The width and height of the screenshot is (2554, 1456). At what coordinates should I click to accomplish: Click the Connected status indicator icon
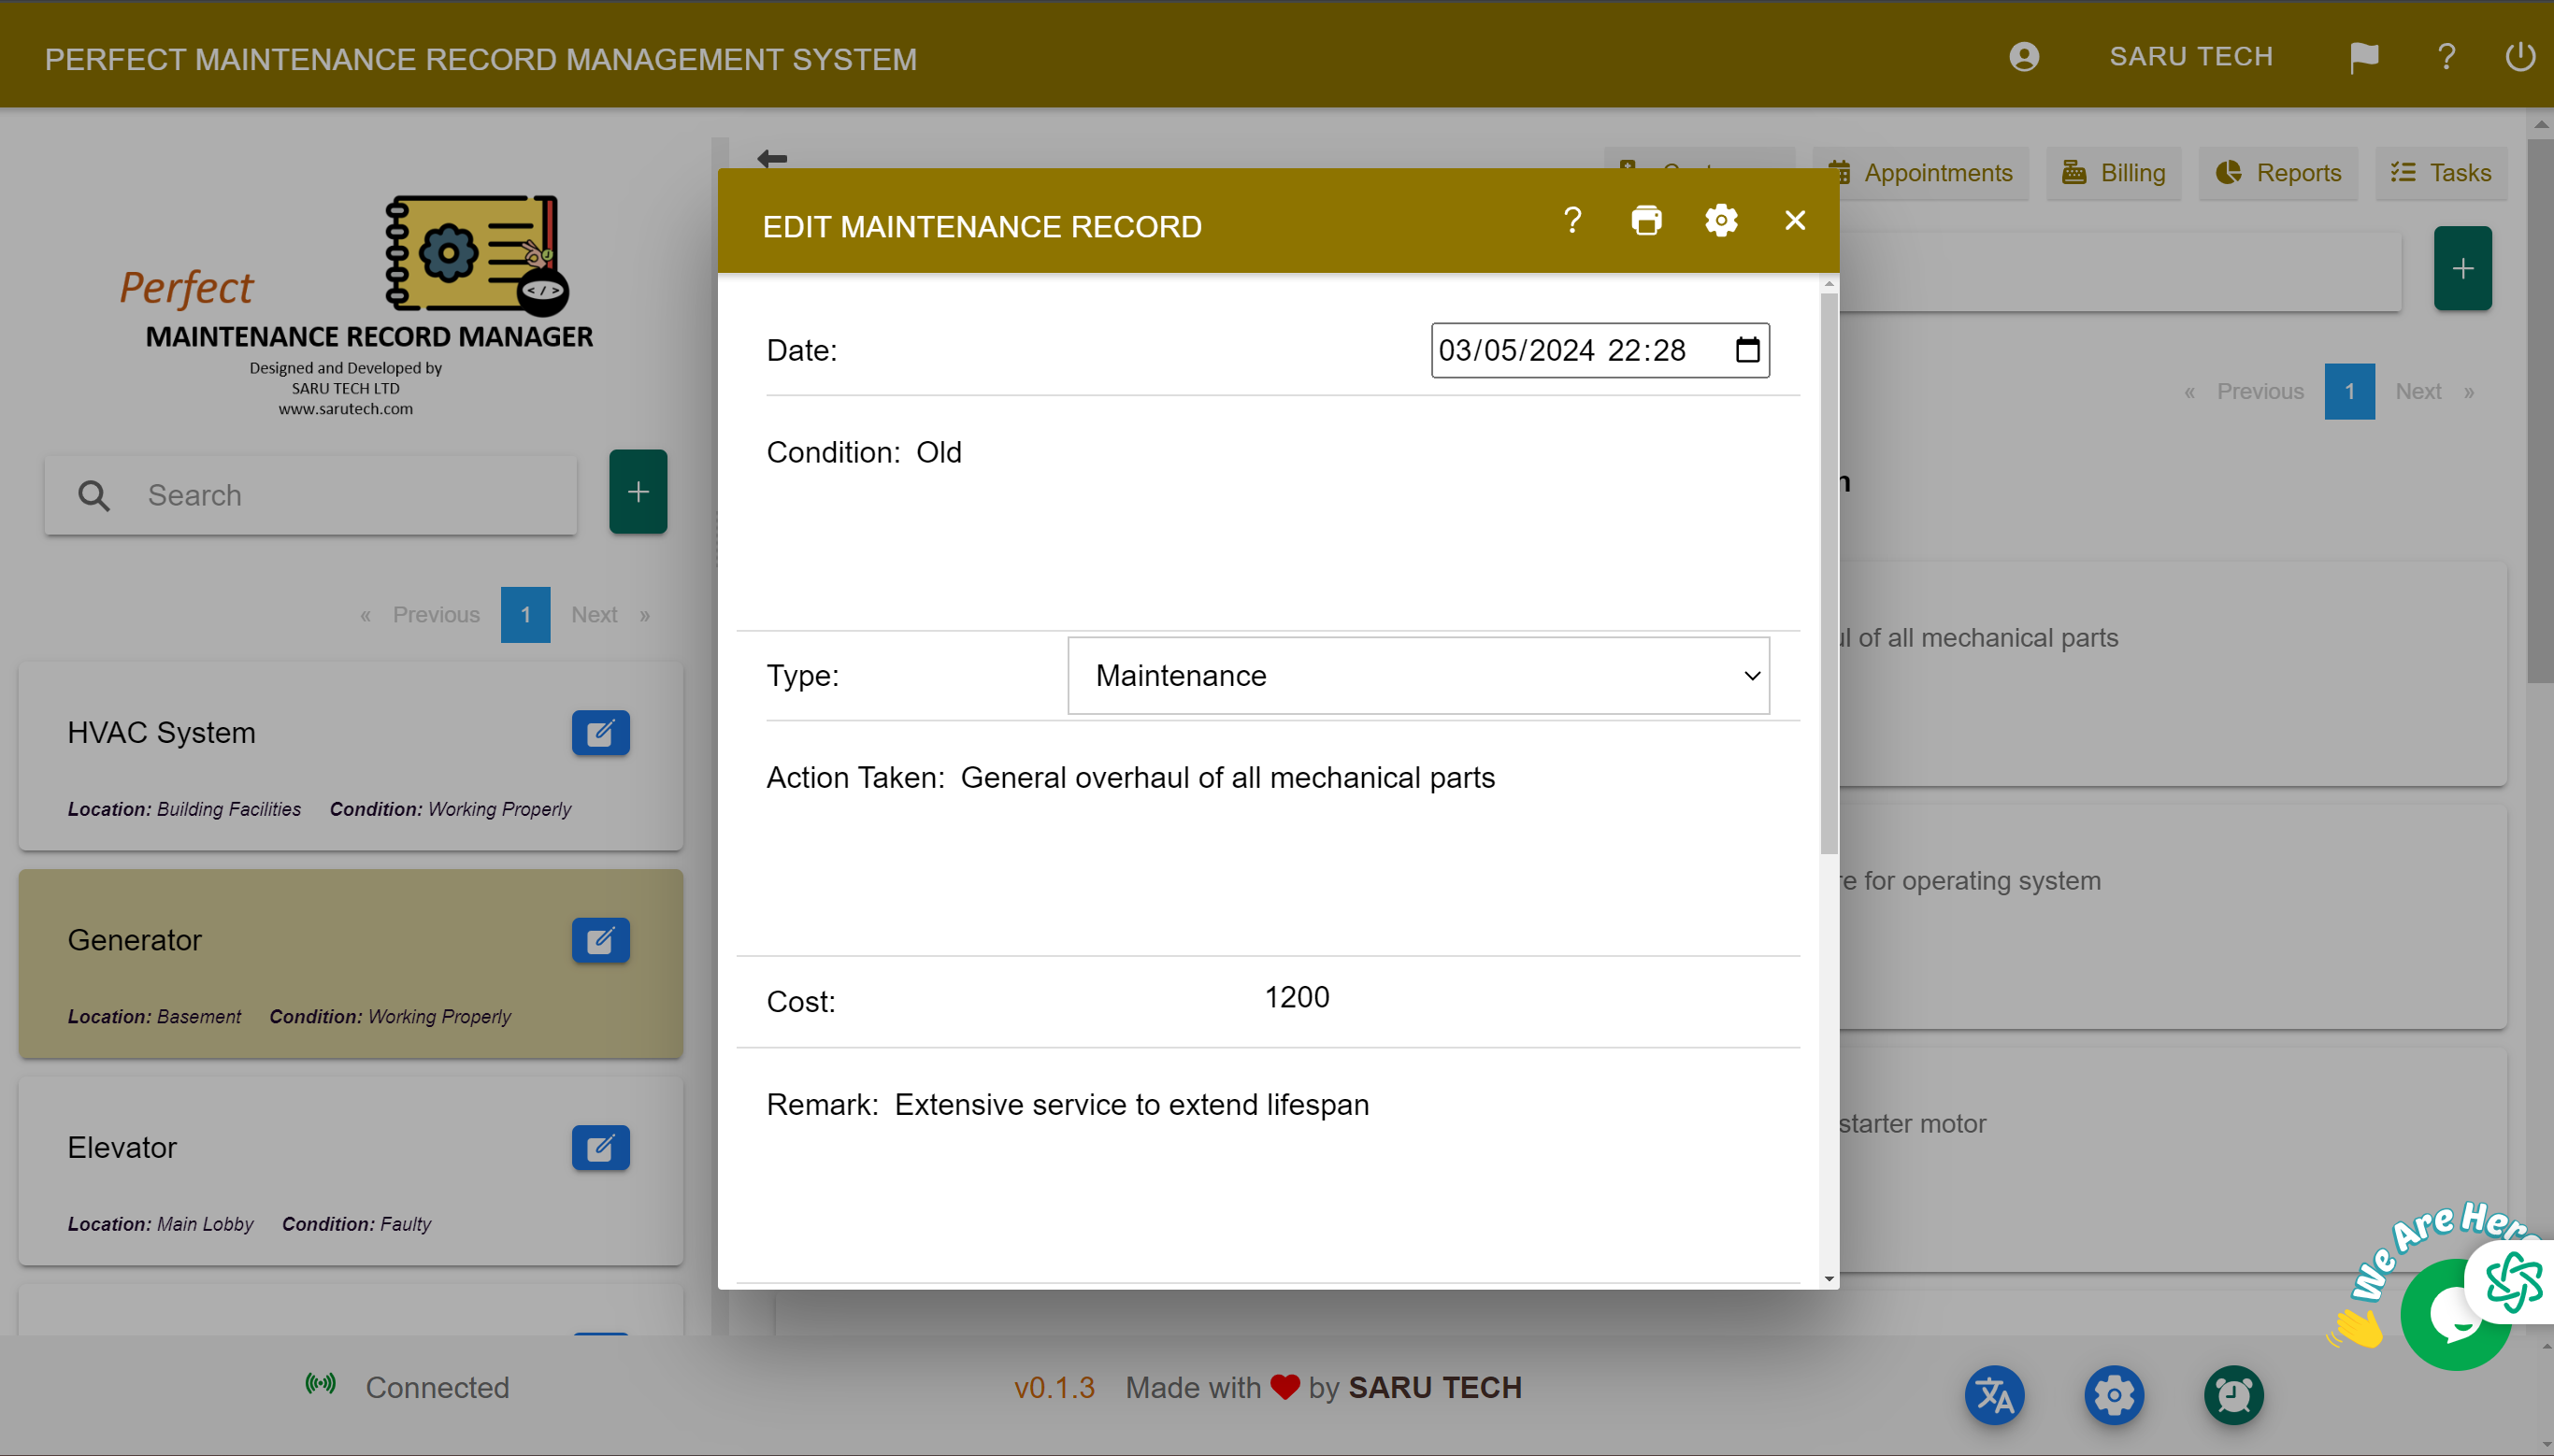tap(320, 1385)
